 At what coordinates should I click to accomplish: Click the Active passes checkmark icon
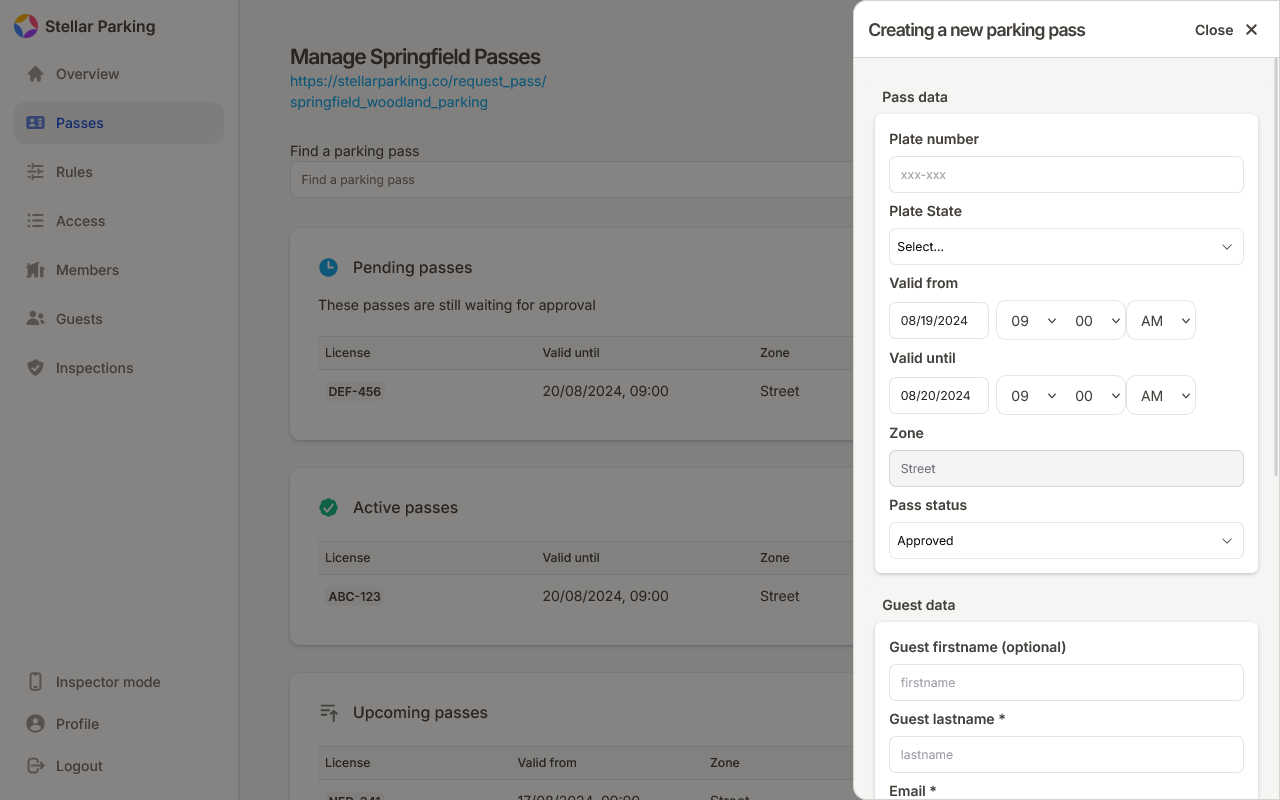pyautogui.click(x=328, y=507)
